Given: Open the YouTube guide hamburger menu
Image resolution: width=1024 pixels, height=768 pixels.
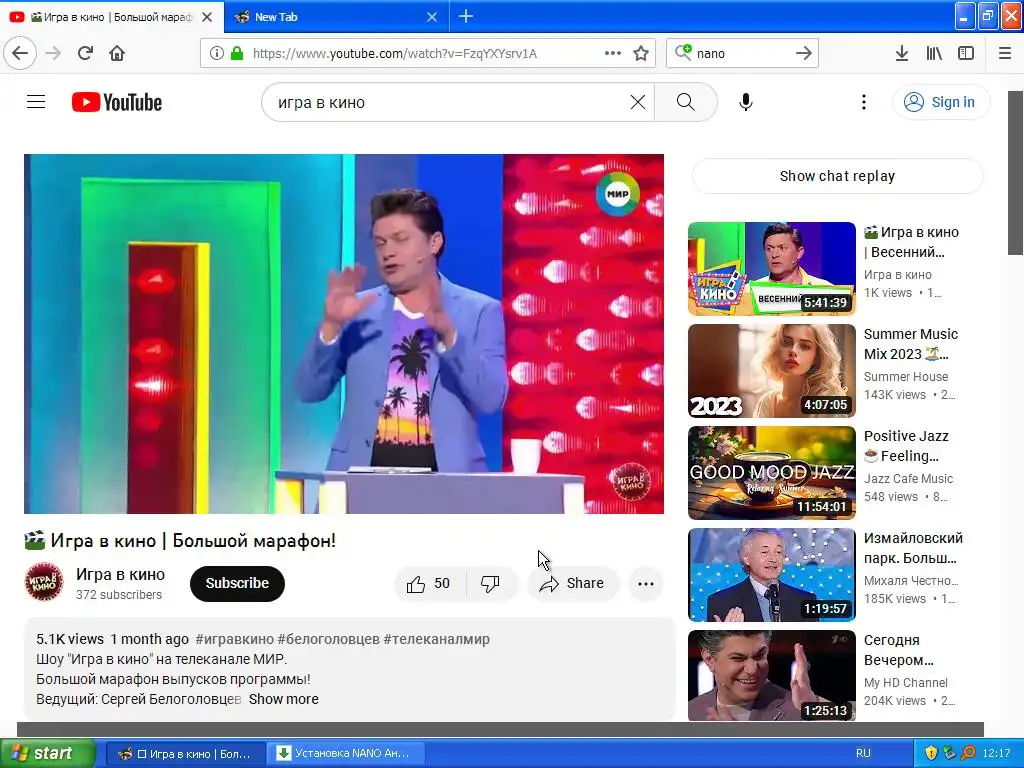Looking at the screenshot, I should click(36, 102).
